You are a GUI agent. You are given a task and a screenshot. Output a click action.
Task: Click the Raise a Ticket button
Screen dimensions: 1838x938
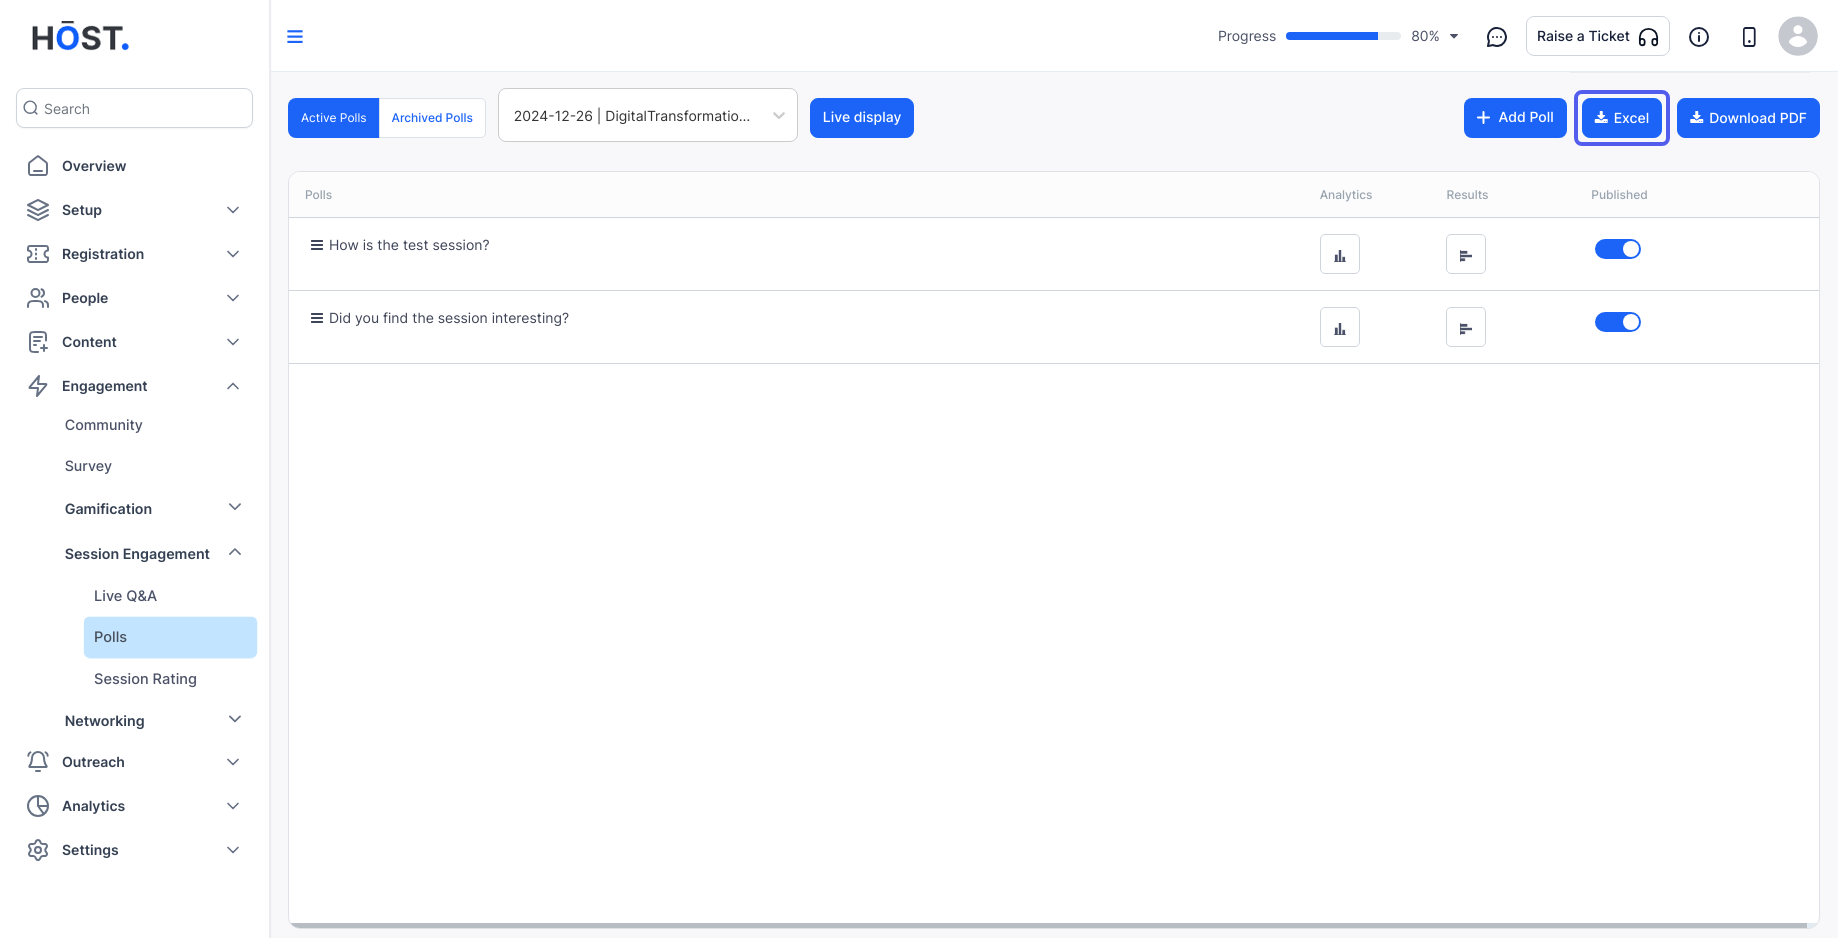coord(1597,36)
